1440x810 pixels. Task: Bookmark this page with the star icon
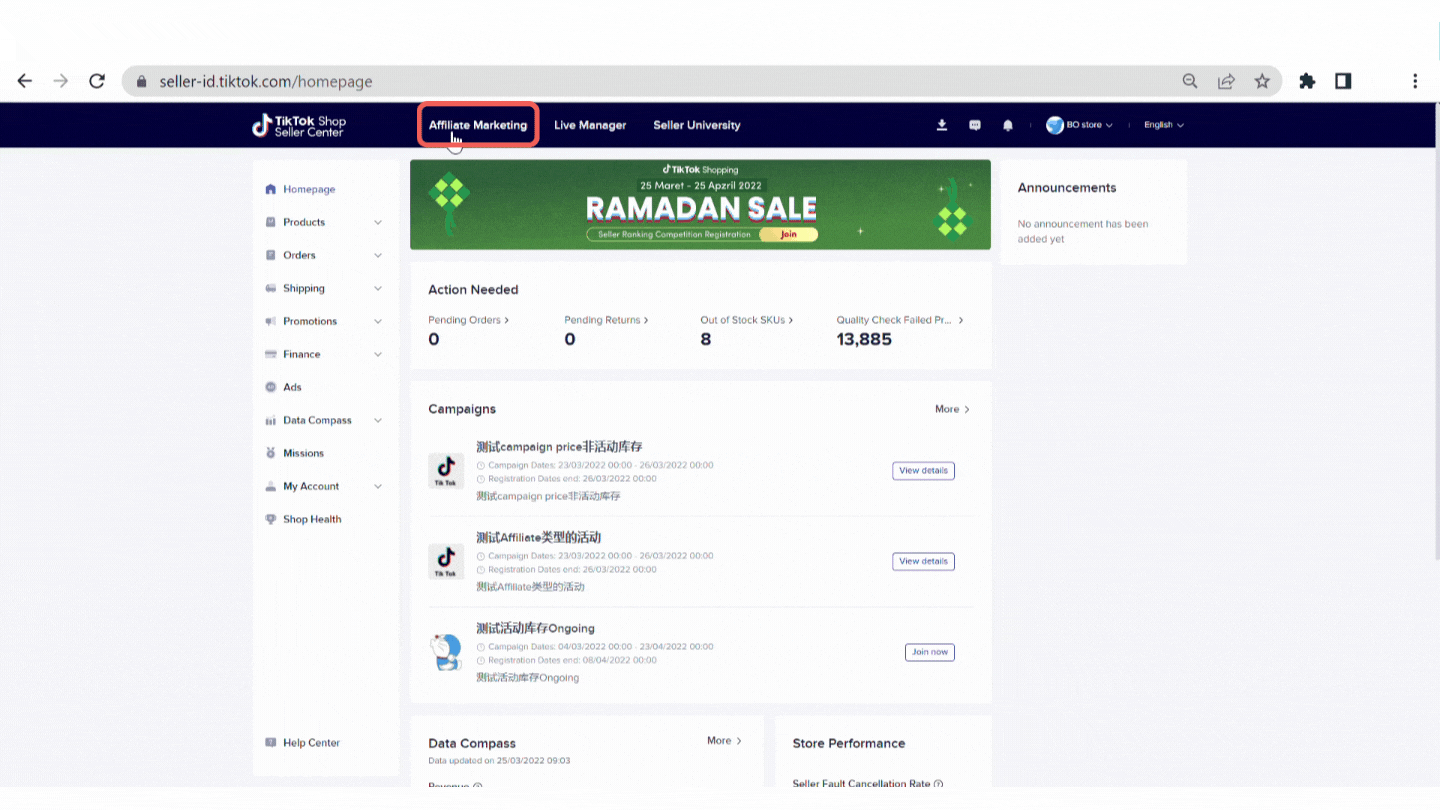(1262, 81)
